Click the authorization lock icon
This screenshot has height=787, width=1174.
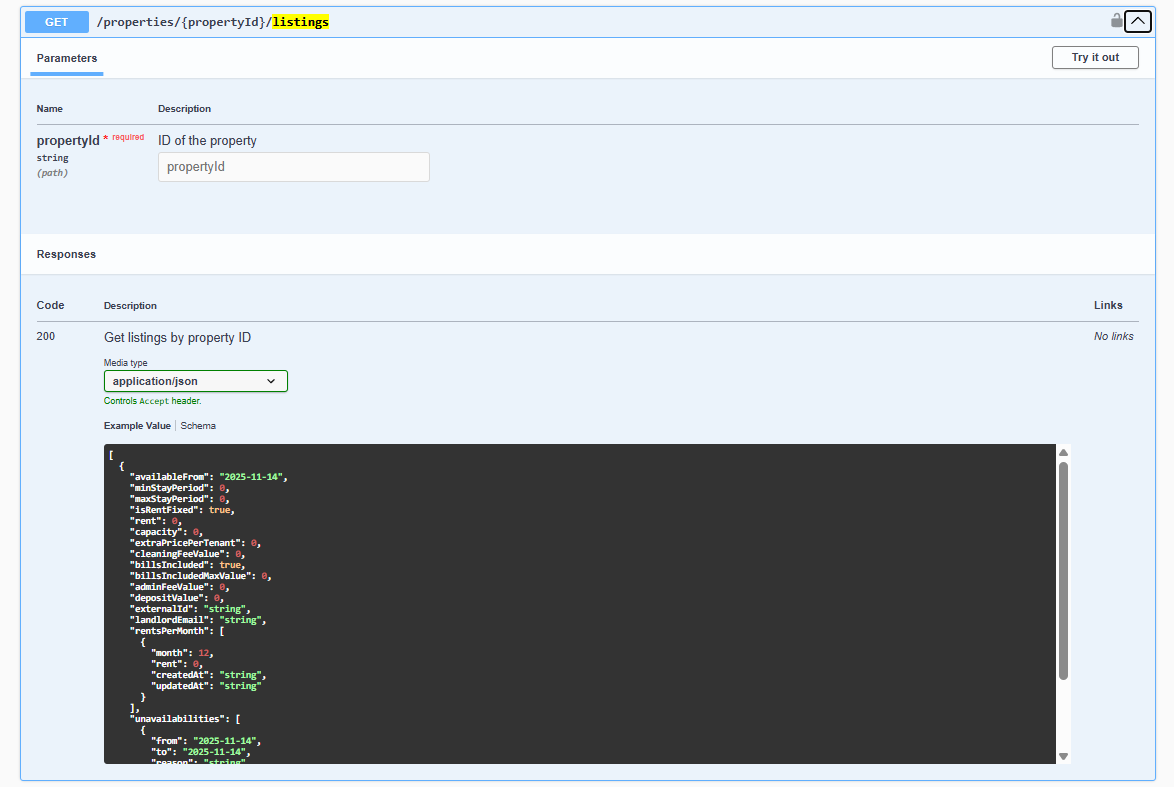1116,21
